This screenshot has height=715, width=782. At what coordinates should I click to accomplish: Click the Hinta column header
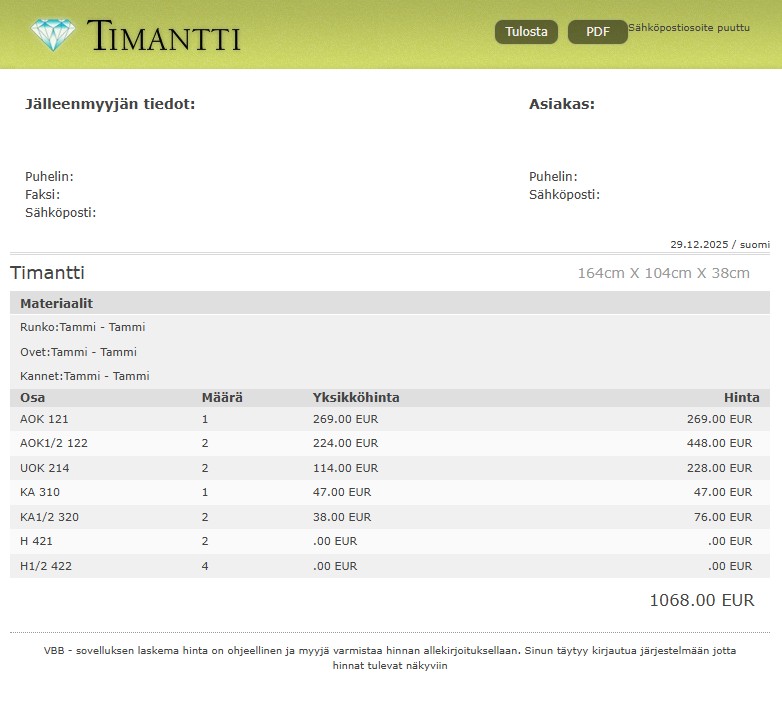(741, 397)
